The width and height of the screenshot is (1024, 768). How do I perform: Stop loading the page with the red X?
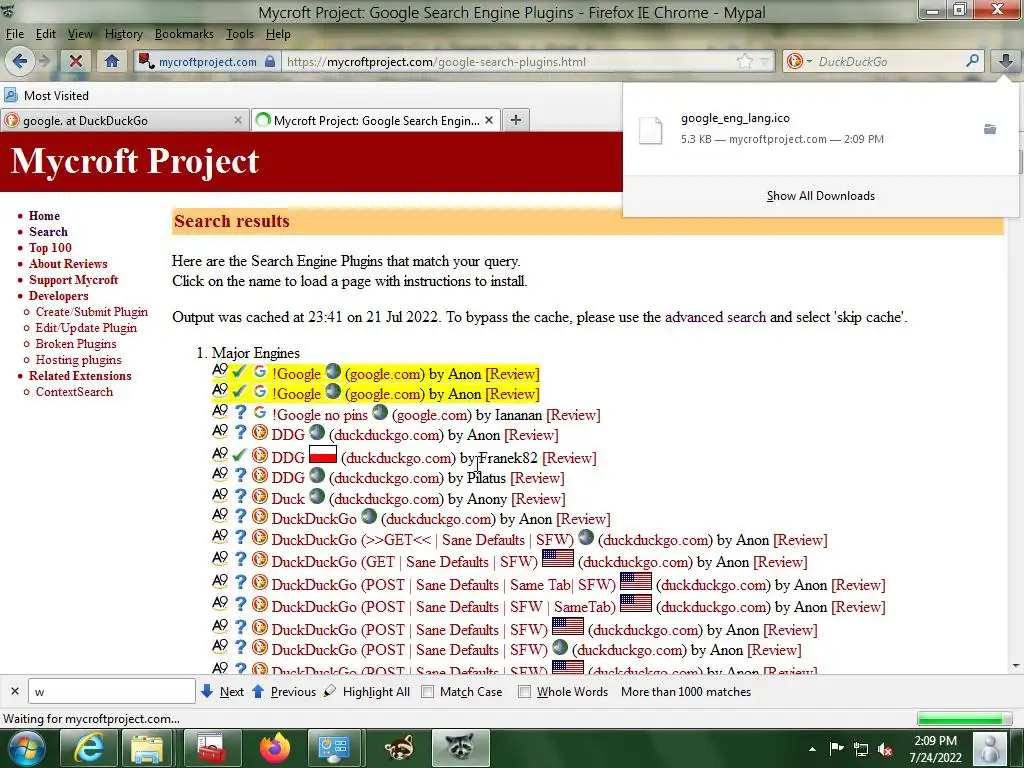click(76, 61)
